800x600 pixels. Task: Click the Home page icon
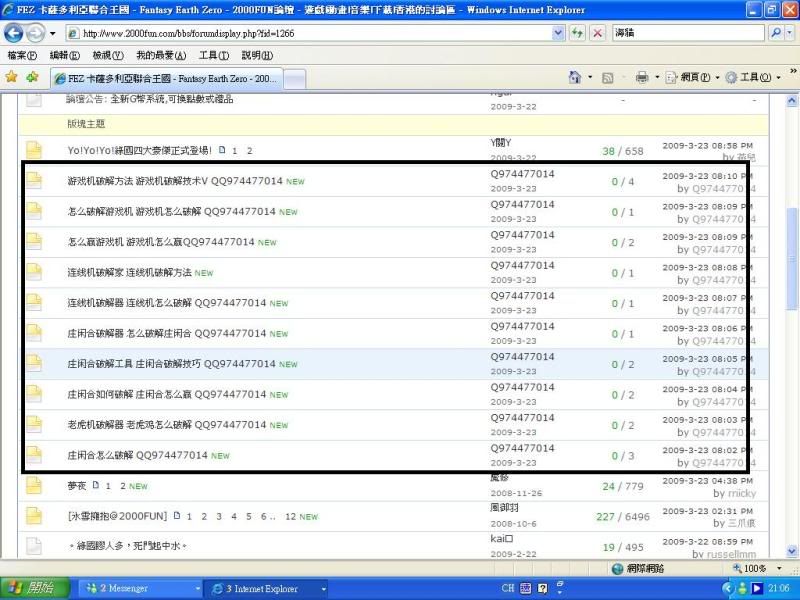(575, 77)
